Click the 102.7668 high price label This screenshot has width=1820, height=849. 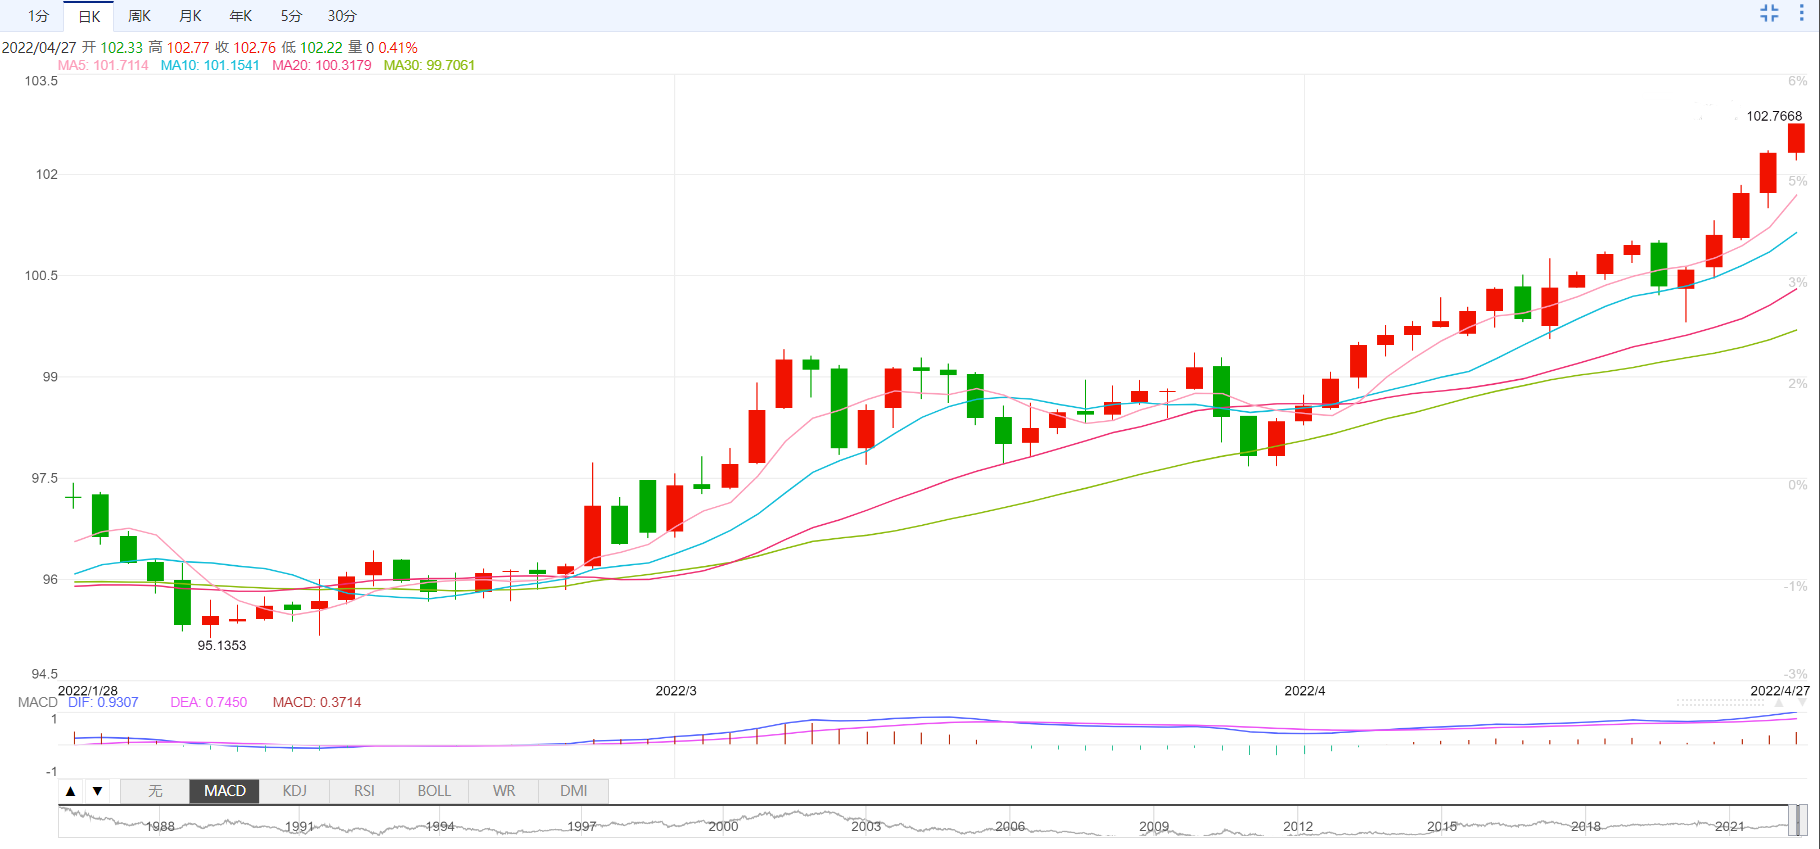(x=1774, y=116)
